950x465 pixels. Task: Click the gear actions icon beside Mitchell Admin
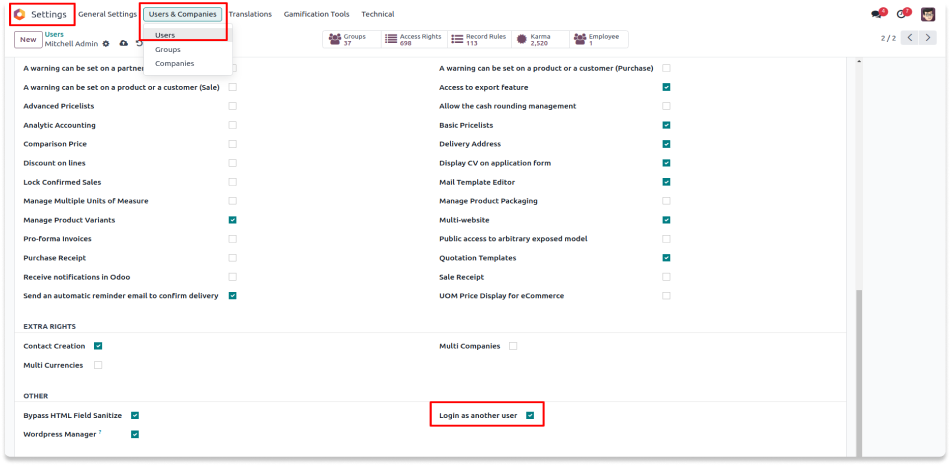(106, 44)
